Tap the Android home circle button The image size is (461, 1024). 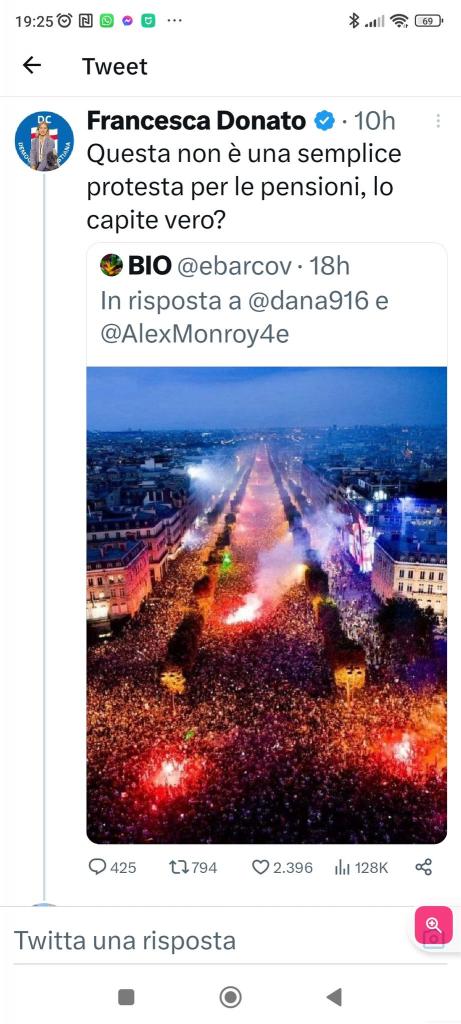(230, 997)
